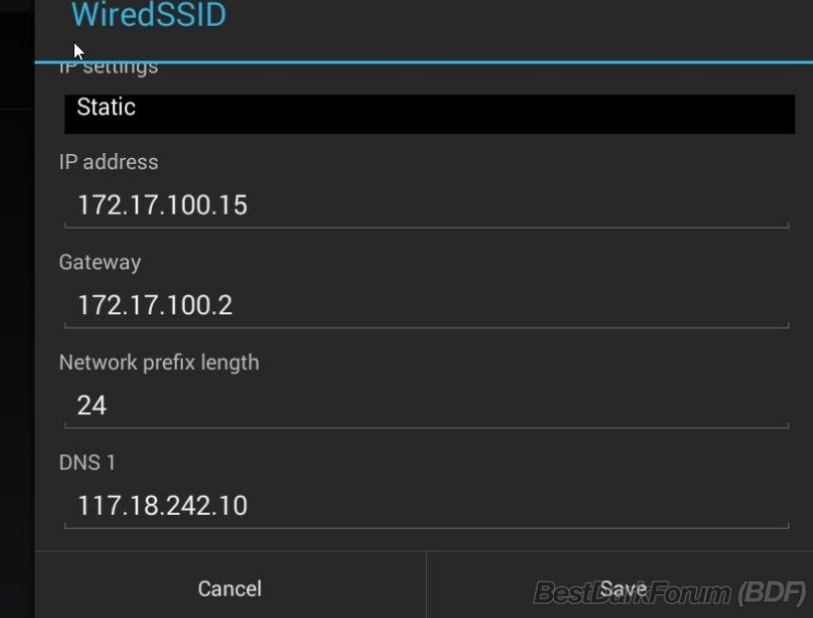This screenshot has height=618, width=813.
Task: Click the dark area left of the dialog
Action: [x=16, y=350]
